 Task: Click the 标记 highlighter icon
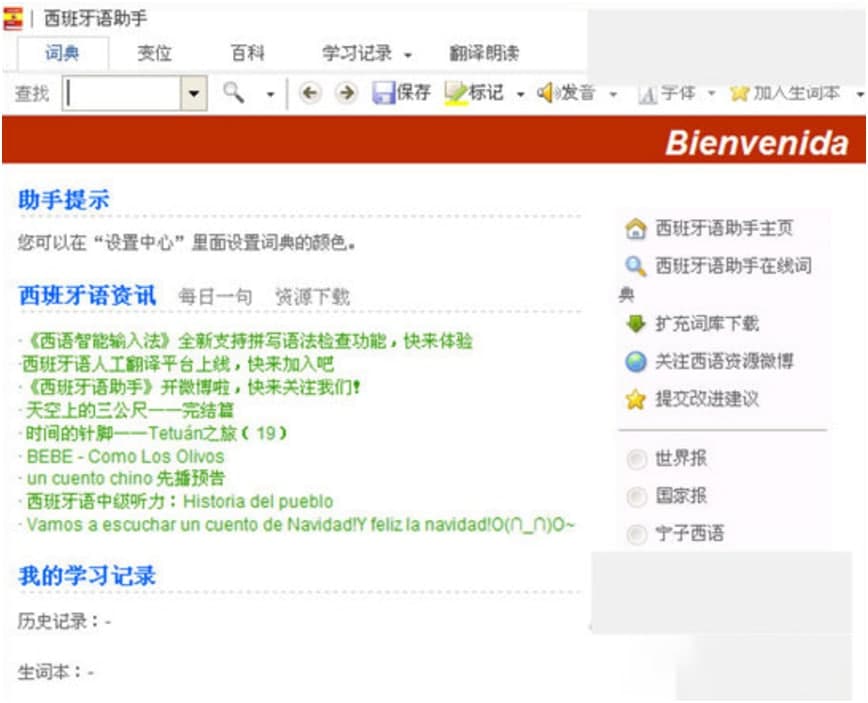coord(456,93)
